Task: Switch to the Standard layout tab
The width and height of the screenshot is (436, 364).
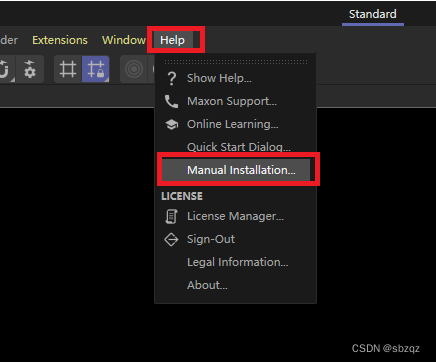Action: 373,14
